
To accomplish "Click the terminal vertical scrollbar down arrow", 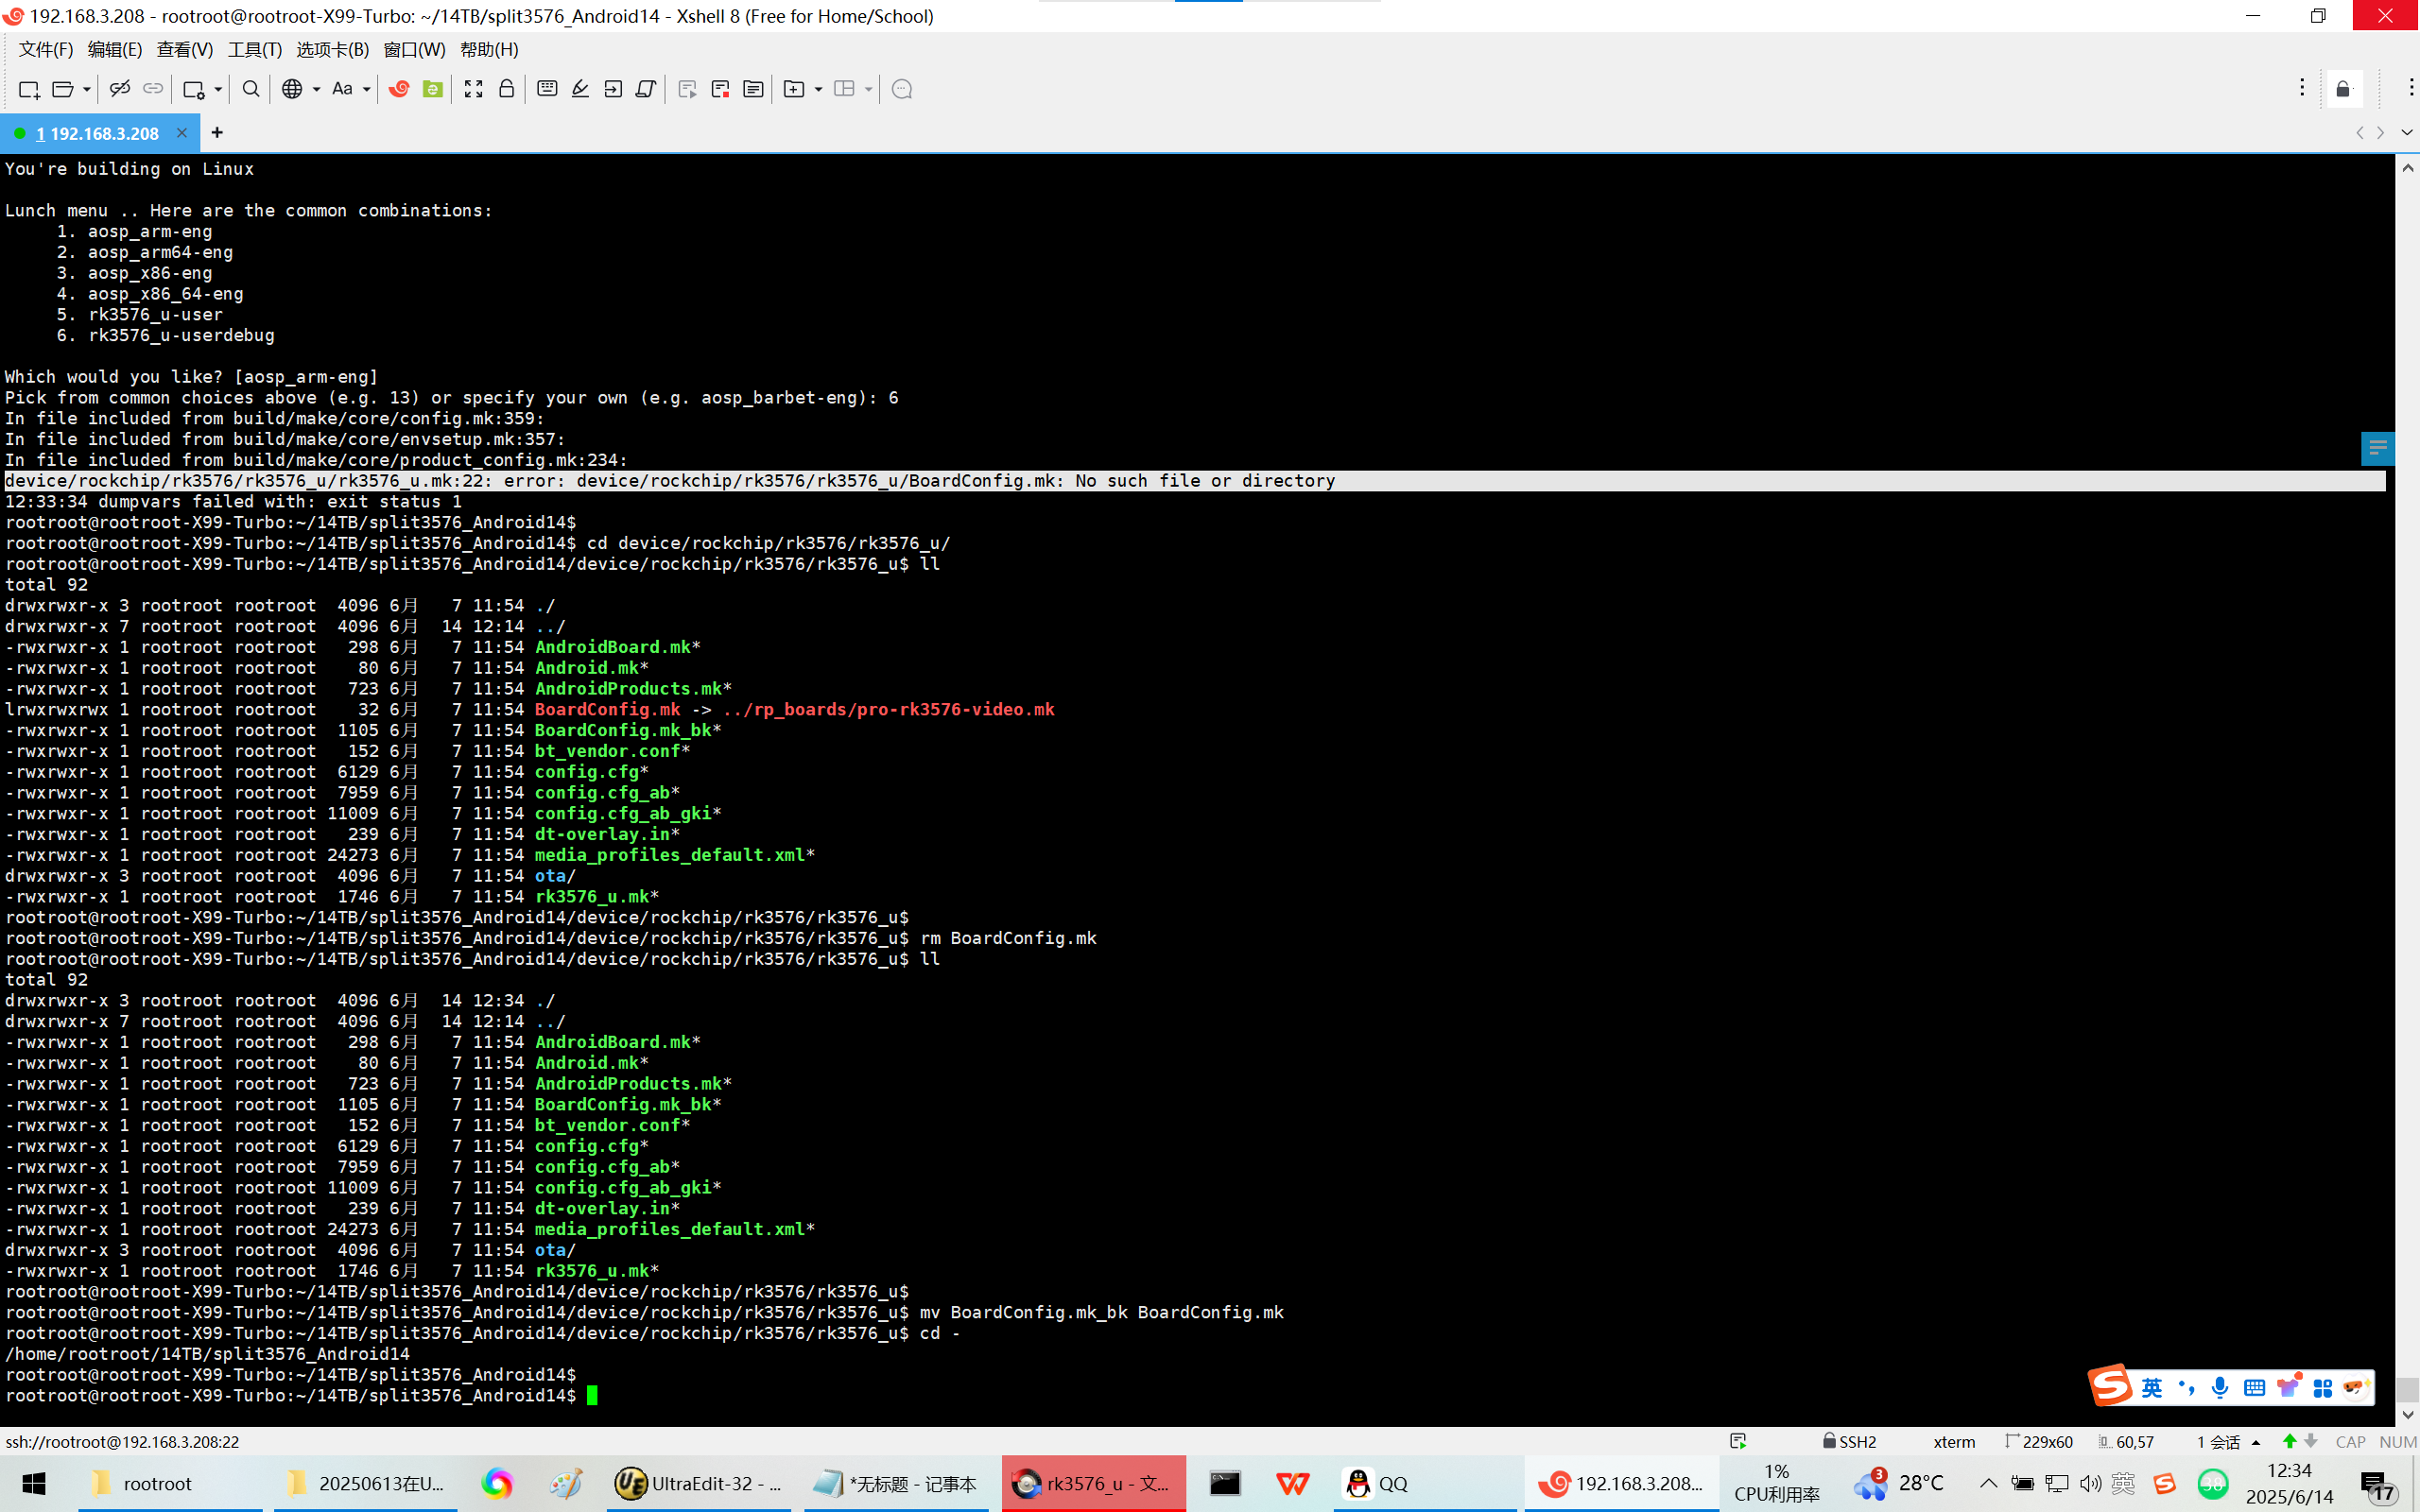I will click(x=2407, y=1414).
